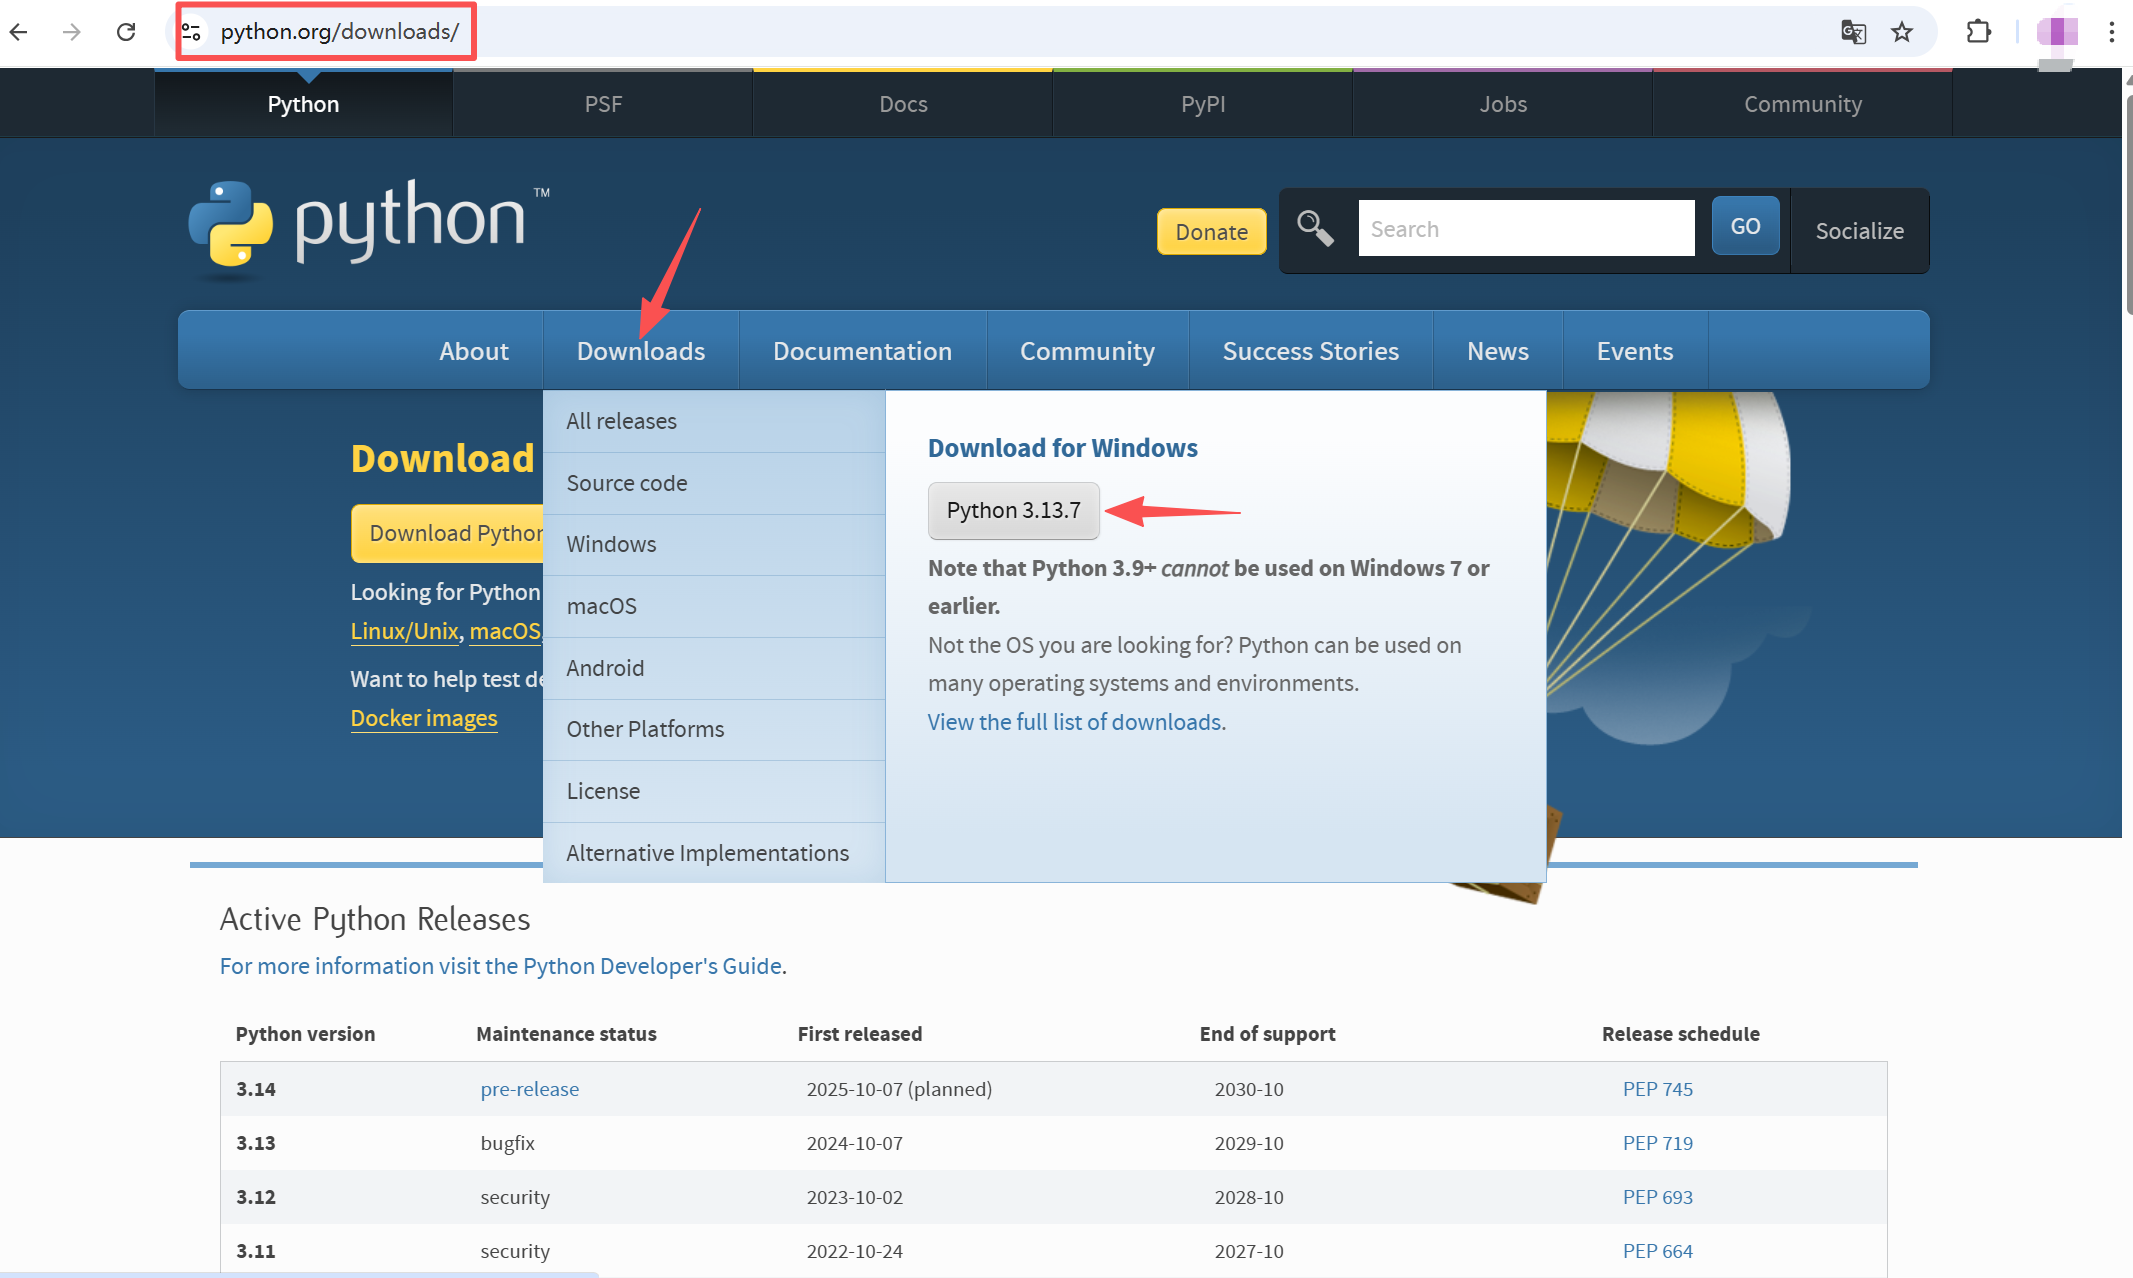Choose Source code from the Downloads menu
2133x1278 pixels.
pos(626,483)
